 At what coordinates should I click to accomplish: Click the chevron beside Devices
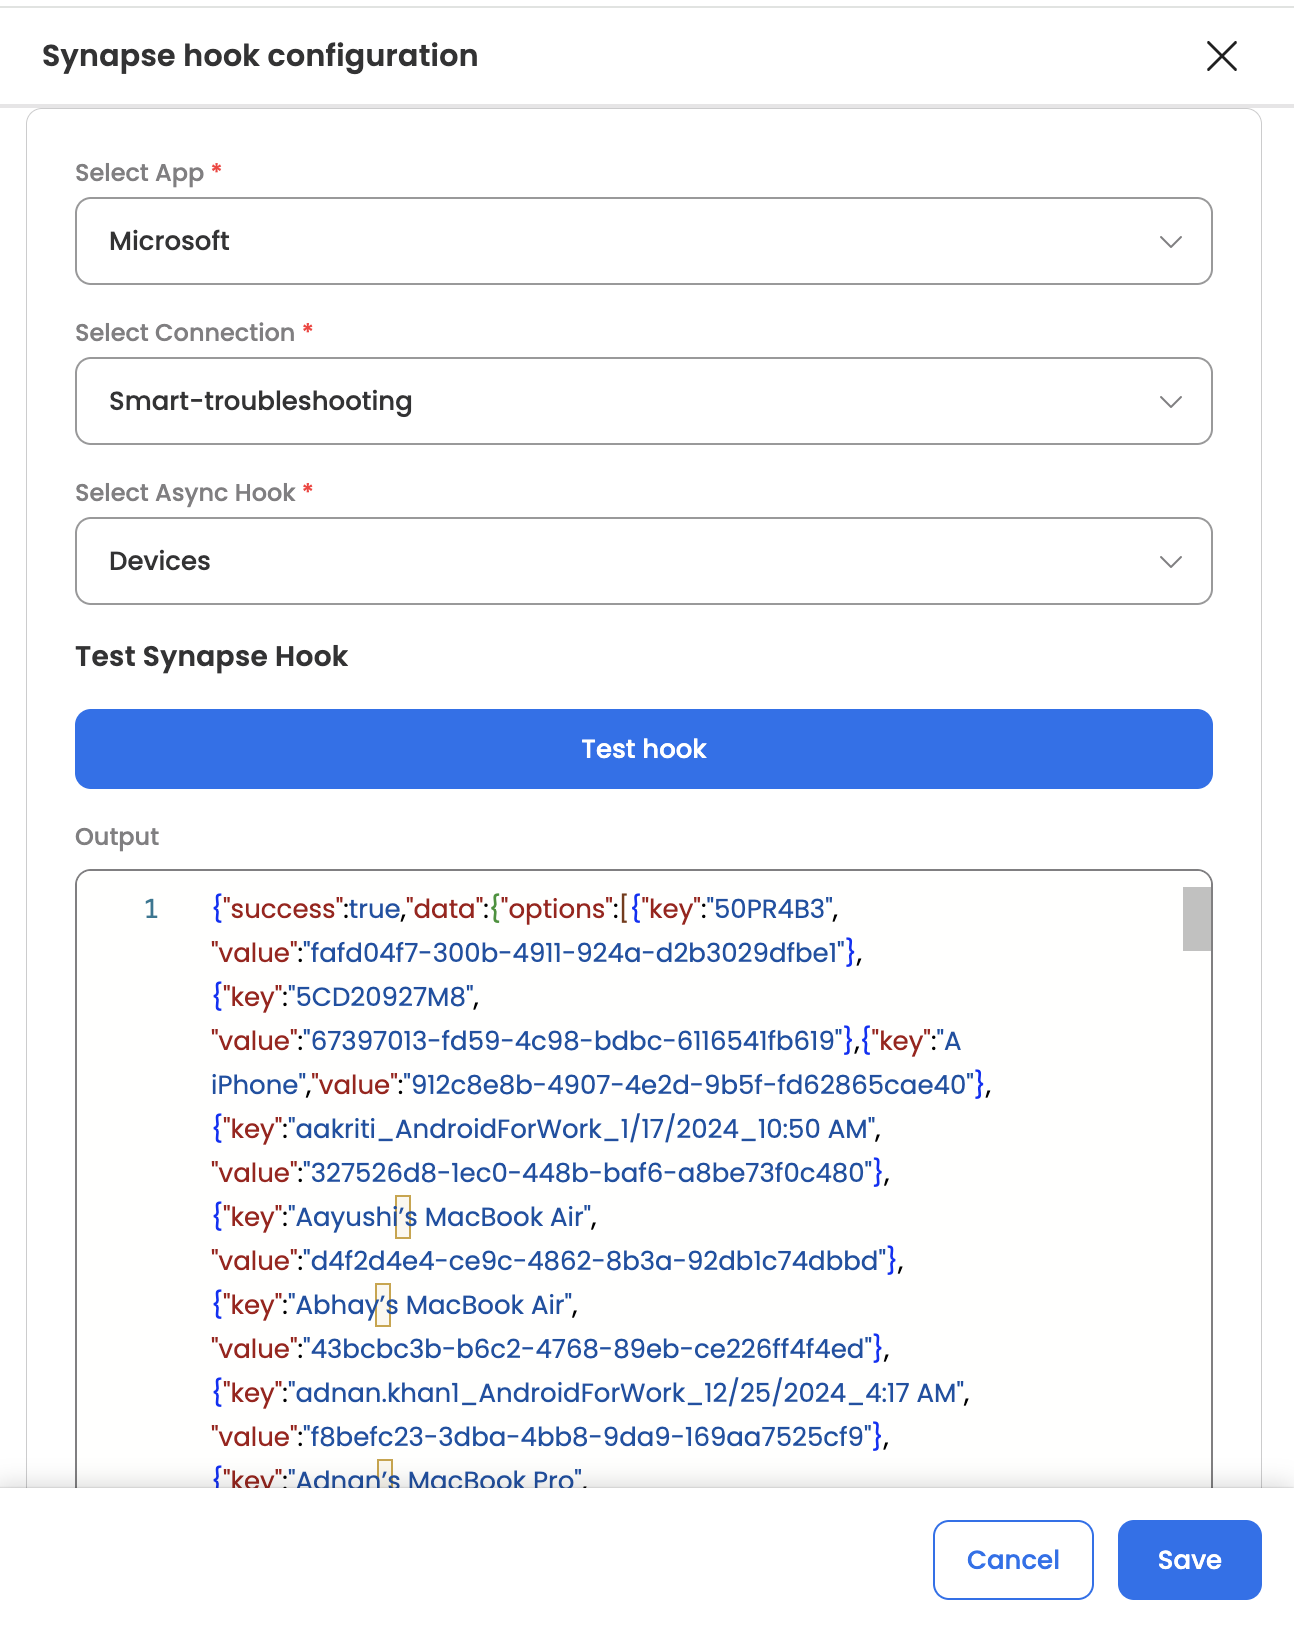(x=1170, y=562)
